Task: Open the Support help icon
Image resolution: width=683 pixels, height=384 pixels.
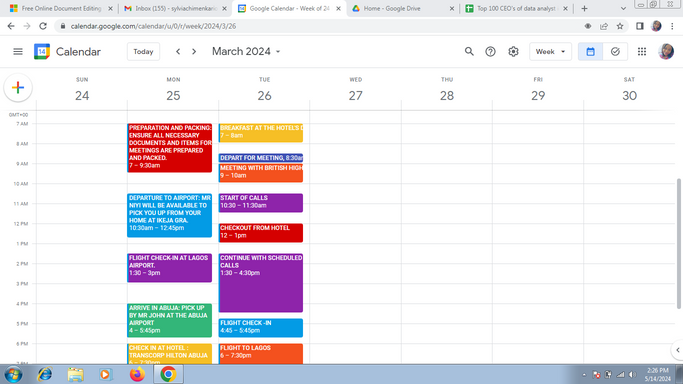Action: point(490,51)
